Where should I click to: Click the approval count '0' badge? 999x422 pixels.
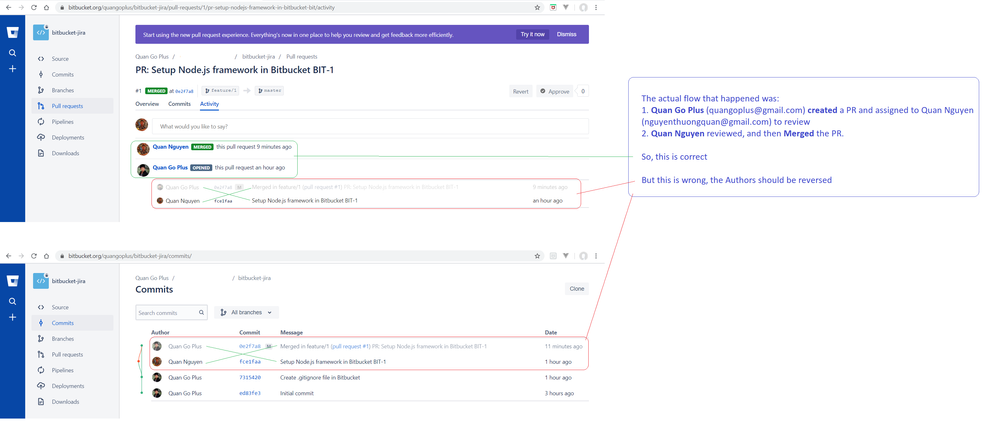click(x=582, y=91)
